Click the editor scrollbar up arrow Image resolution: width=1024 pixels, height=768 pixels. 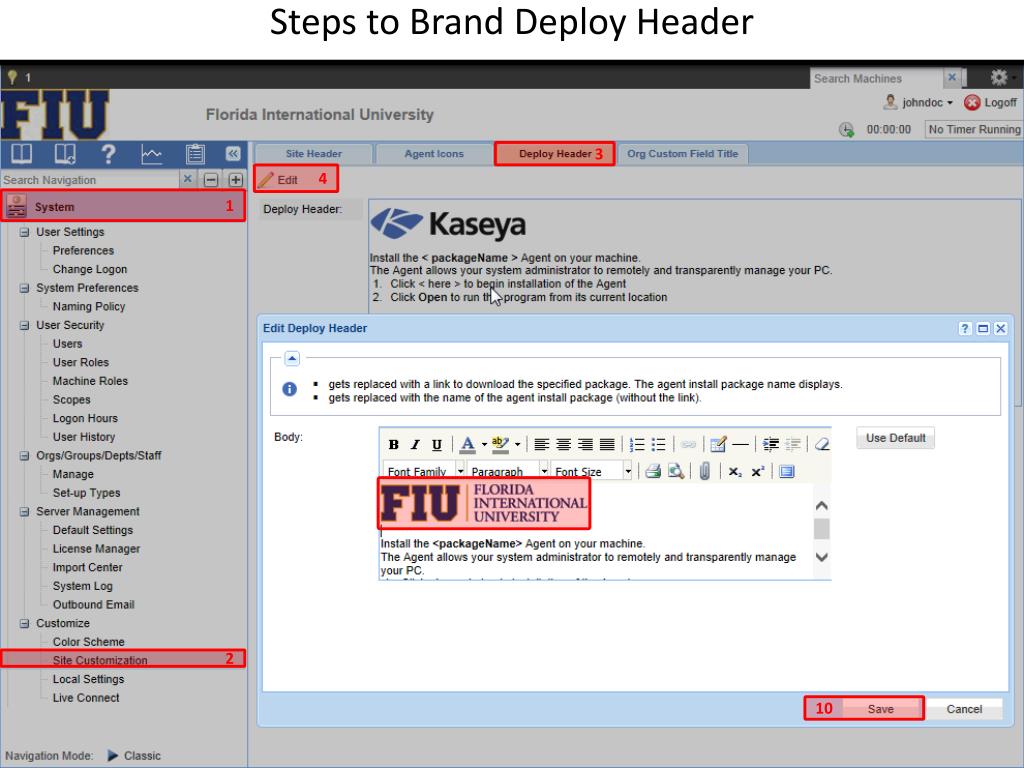pyautogui.click(x=822, y=505)
